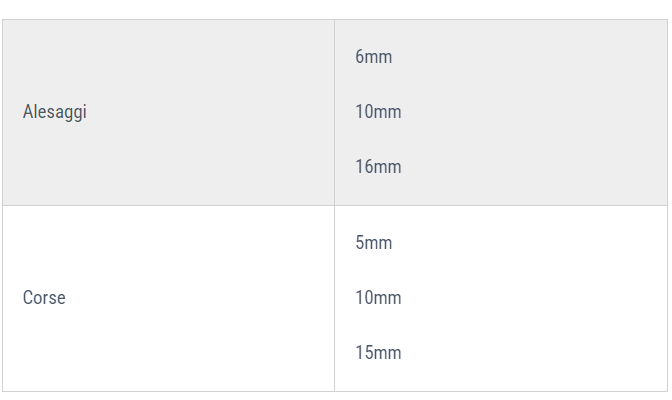Click empty space right of 15mm
The image size is (672, 400).
531,352
